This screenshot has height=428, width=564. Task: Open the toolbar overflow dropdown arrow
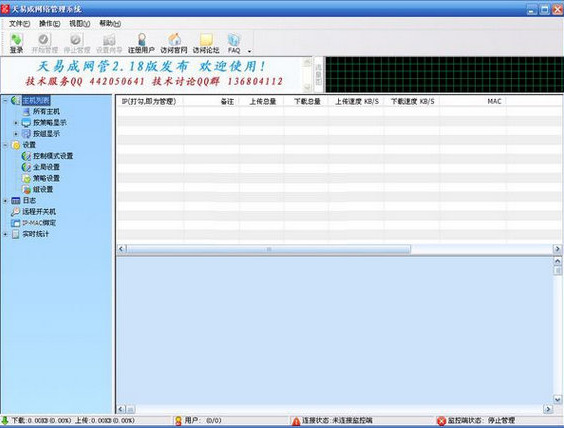249,51
